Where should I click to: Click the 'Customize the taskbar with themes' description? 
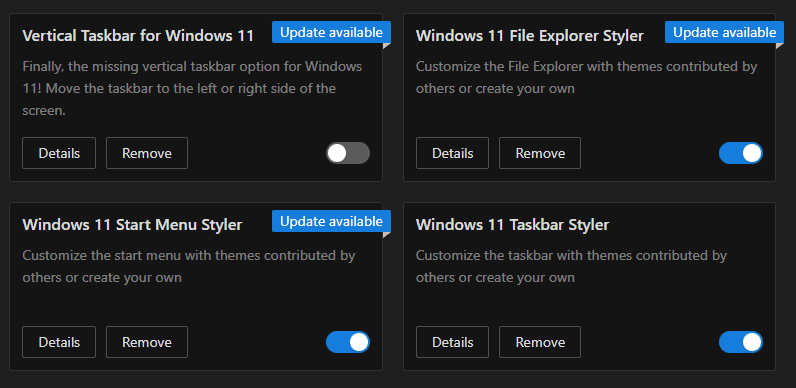tap(571, 266)
